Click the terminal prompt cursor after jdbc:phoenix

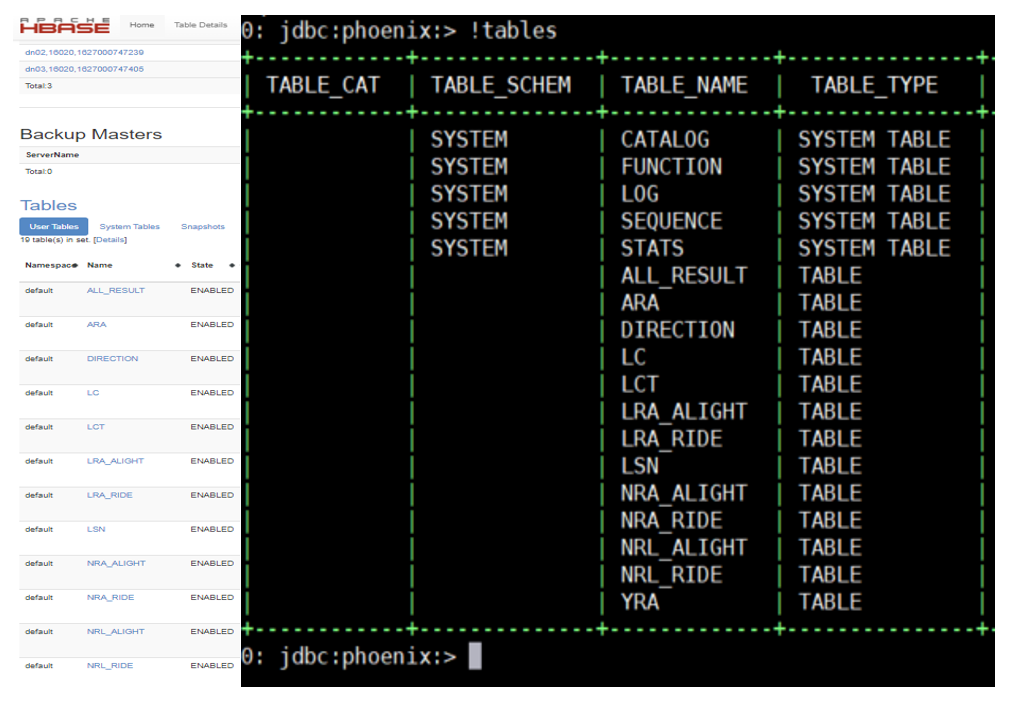point(470,659)
